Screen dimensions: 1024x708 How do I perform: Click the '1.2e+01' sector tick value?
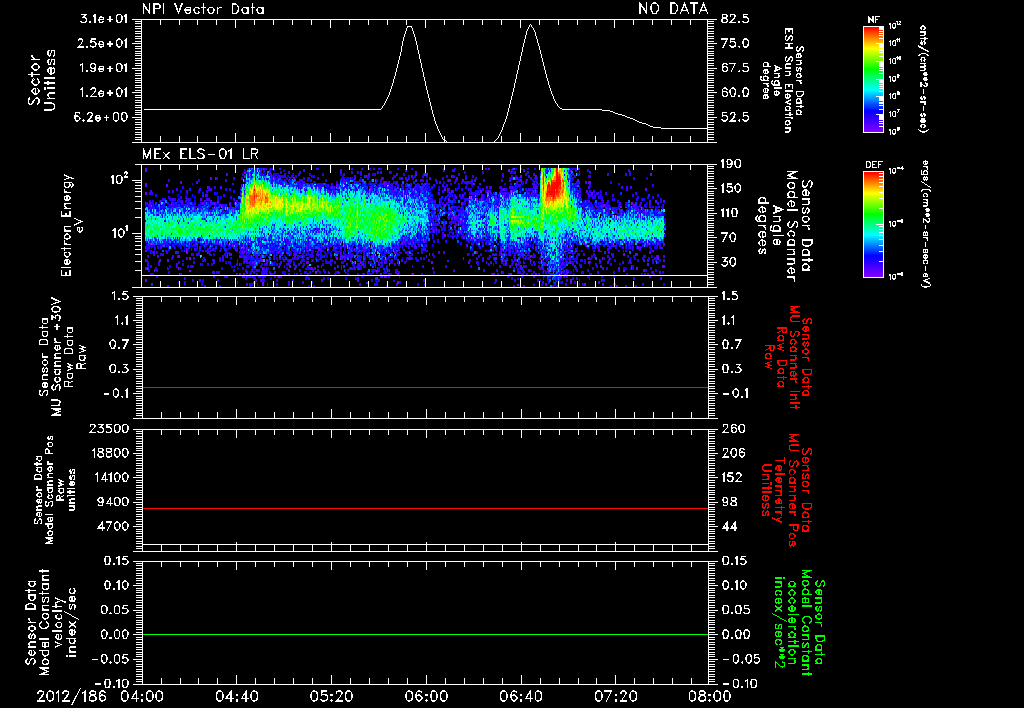click(x=104, y=93)
